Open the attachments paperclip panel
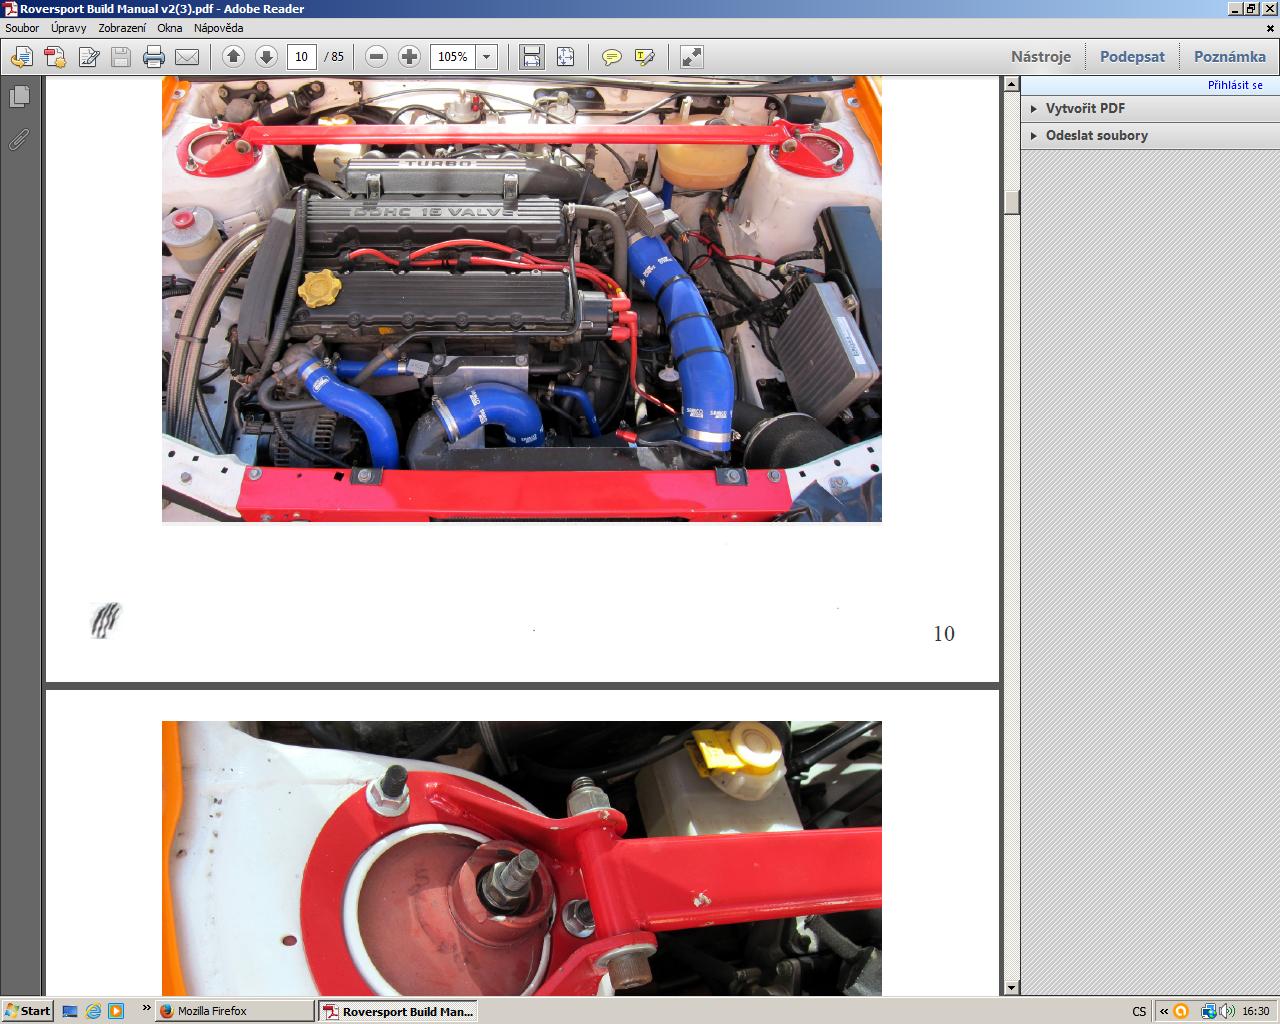 19,140
